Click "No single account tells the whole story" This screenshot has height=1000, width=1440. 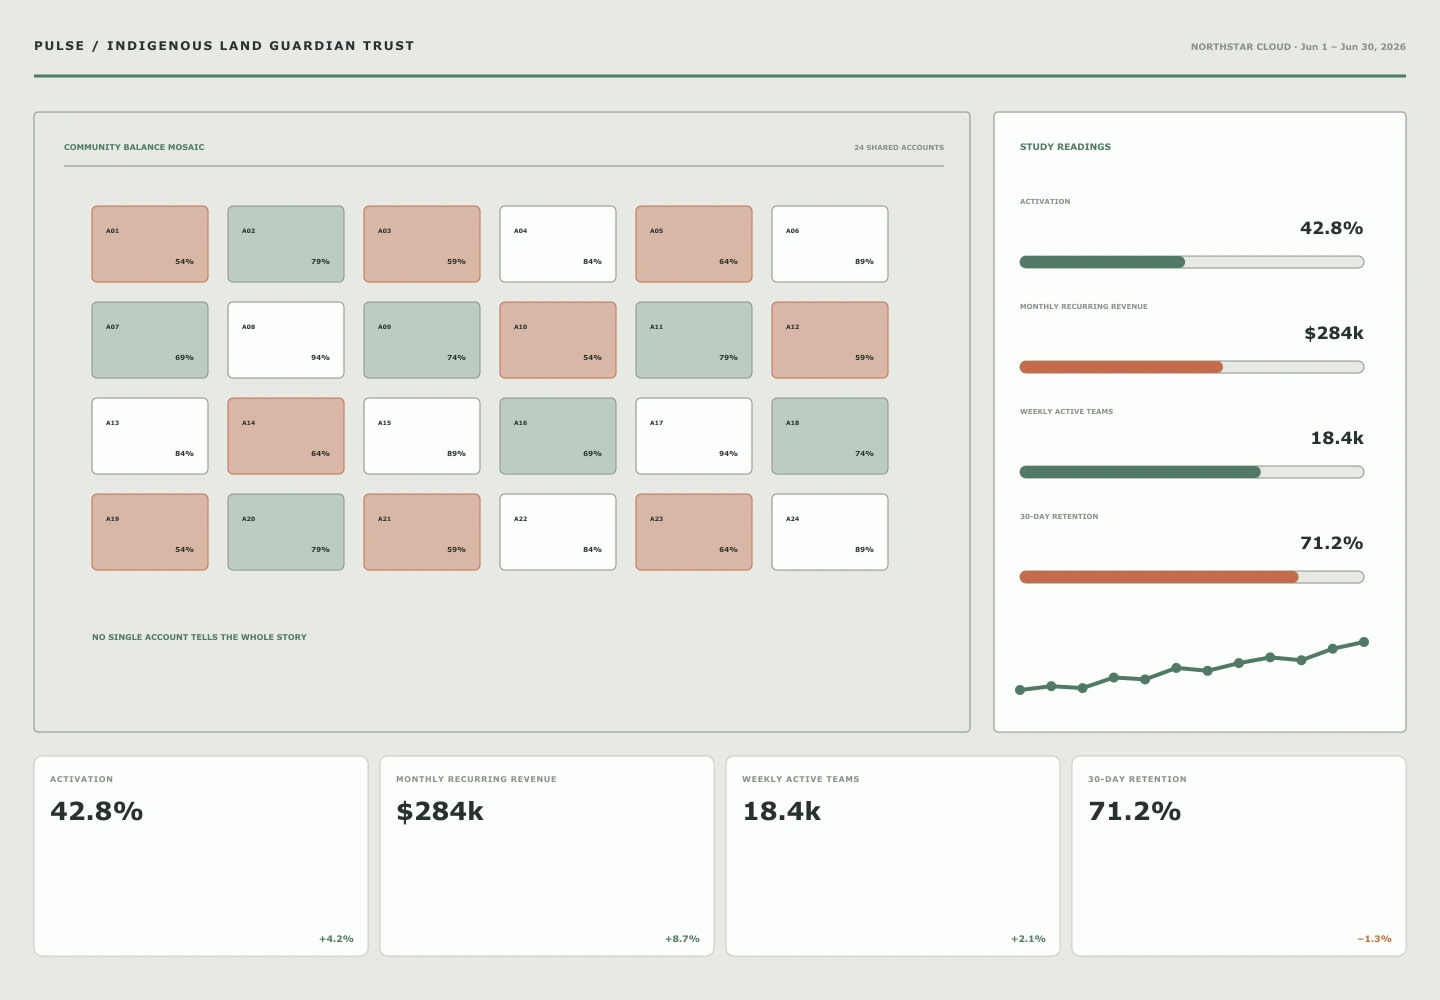tap(199, 637)
